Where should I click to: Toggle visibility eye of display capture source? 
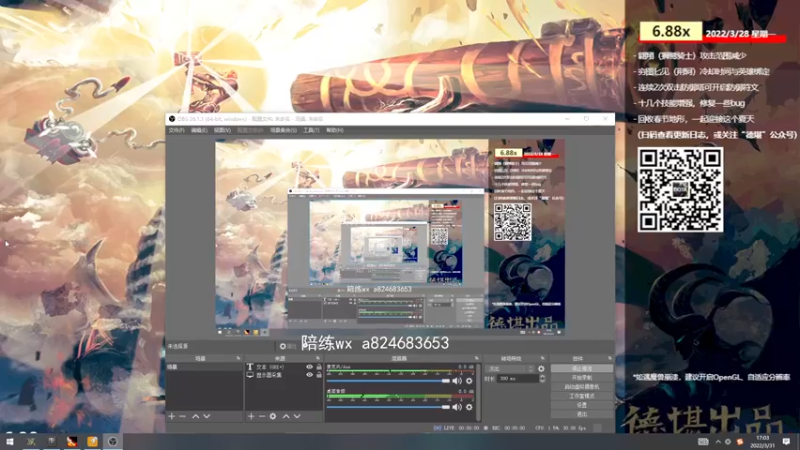click(x=309, y=374)
